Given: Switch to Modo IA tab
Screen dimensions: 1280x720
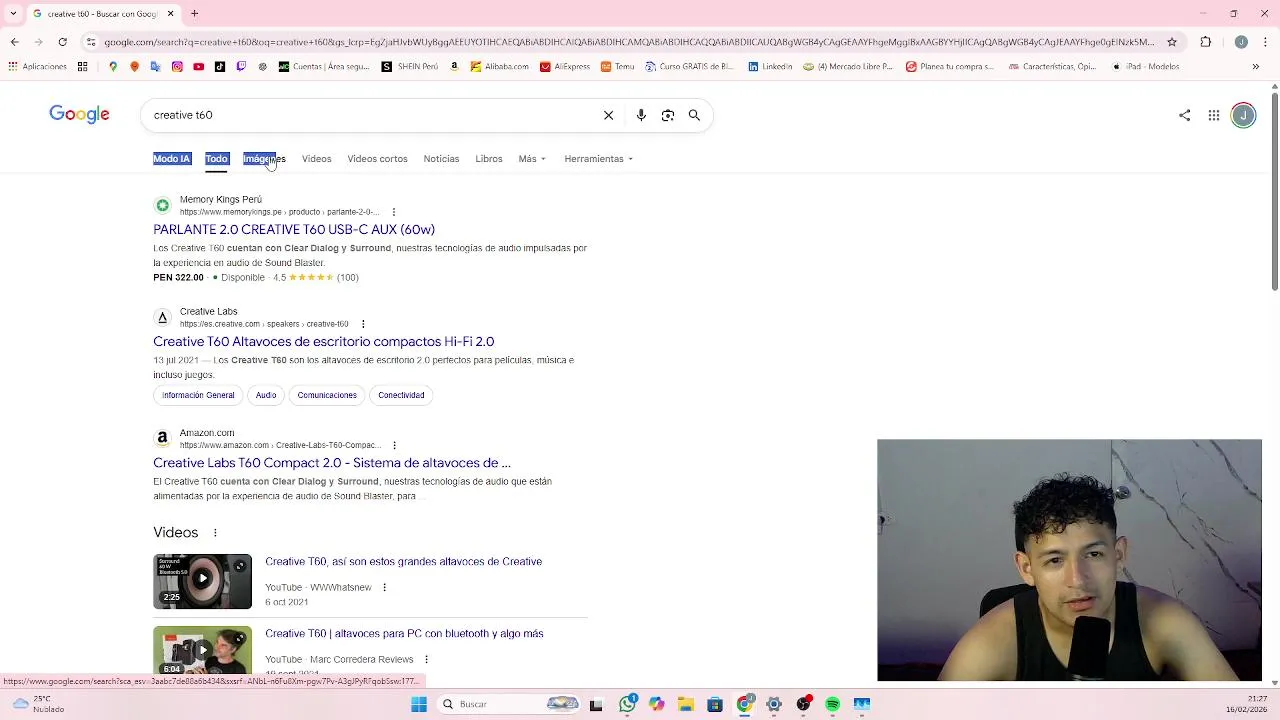Looking at the screenshot, I should pos(172,159).
